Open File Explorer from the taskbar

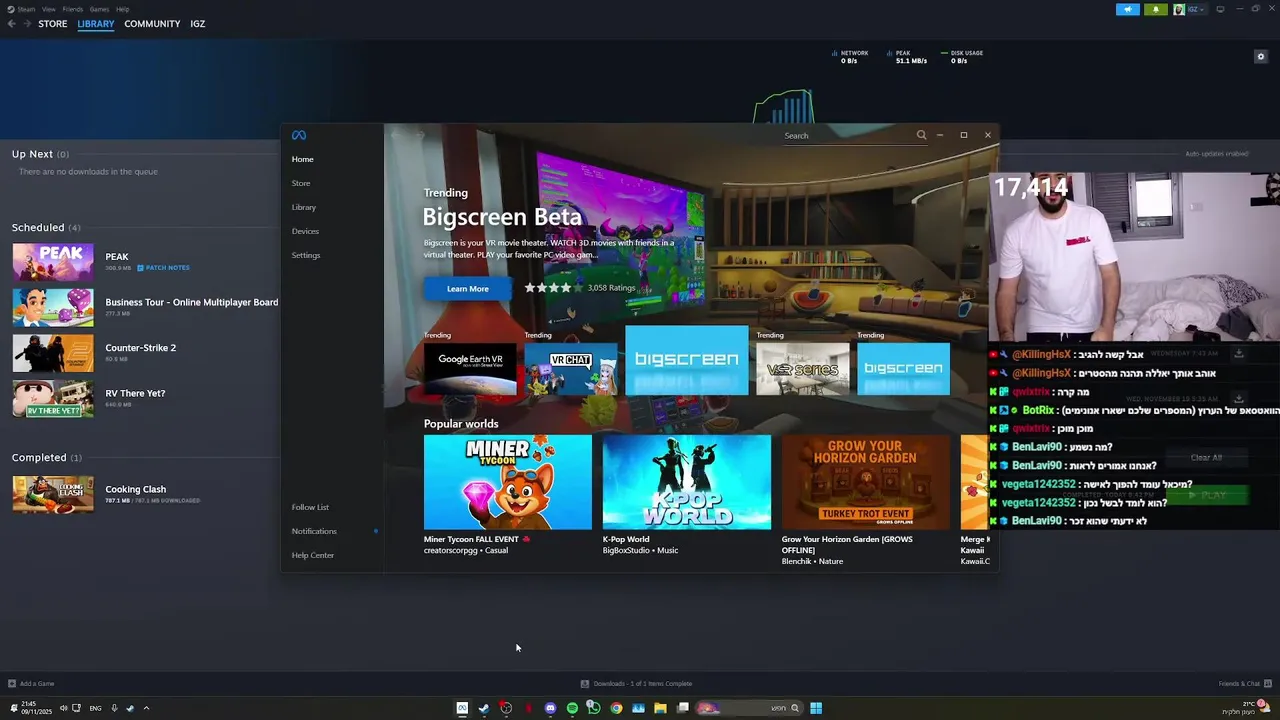point(660,708)
